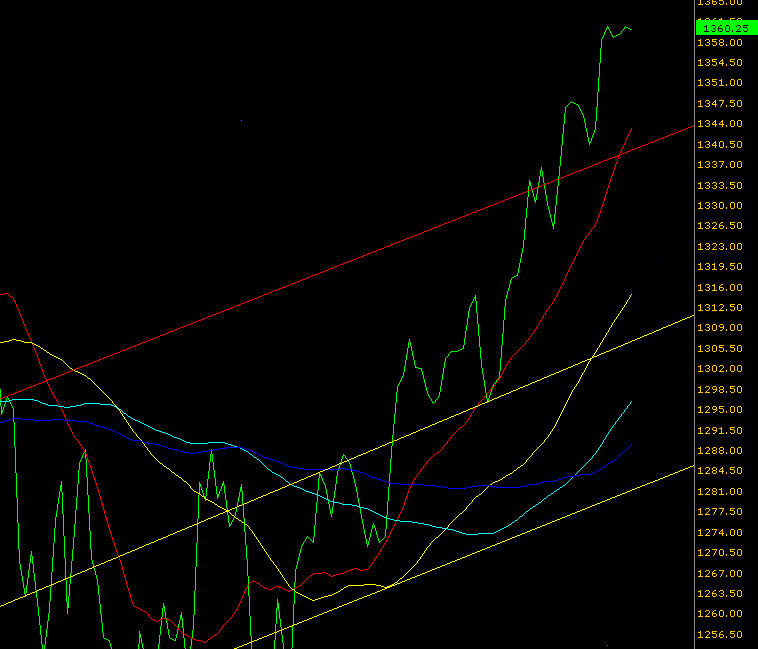Click the 1281.00 price axis label
The image size is (758, 649).
(720, 491)
